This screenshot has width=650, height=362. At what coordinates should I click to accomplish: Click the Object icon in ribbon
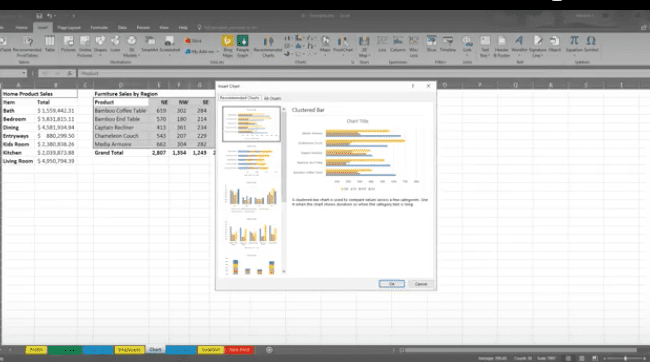[555, 44]
